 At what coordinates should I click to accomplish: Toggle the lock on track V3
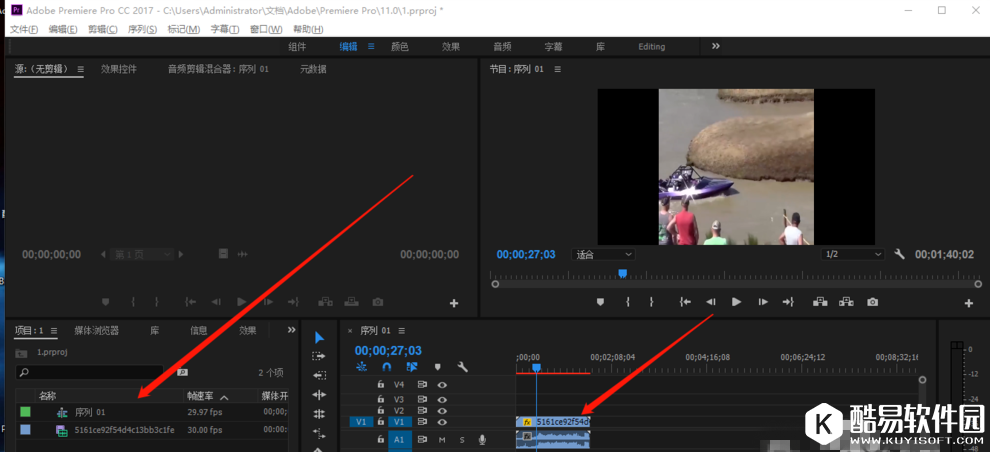click(x=380, y=399)
